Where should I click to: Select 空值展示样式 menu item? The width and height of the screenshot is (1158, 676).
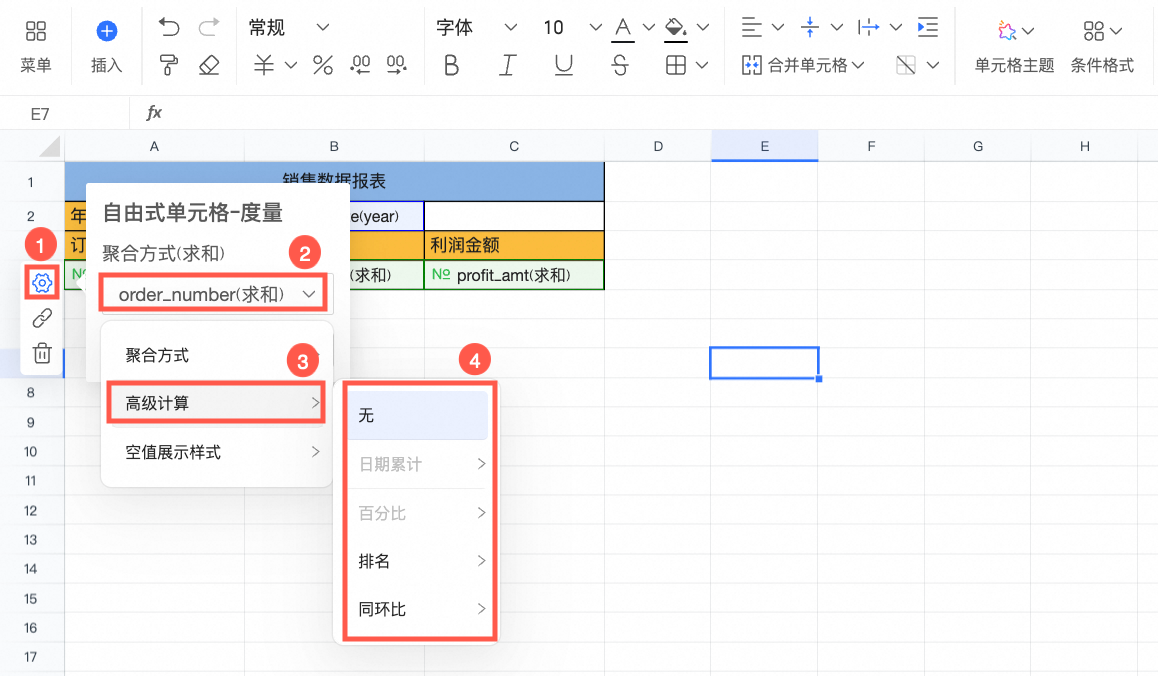tap(216, 452)
